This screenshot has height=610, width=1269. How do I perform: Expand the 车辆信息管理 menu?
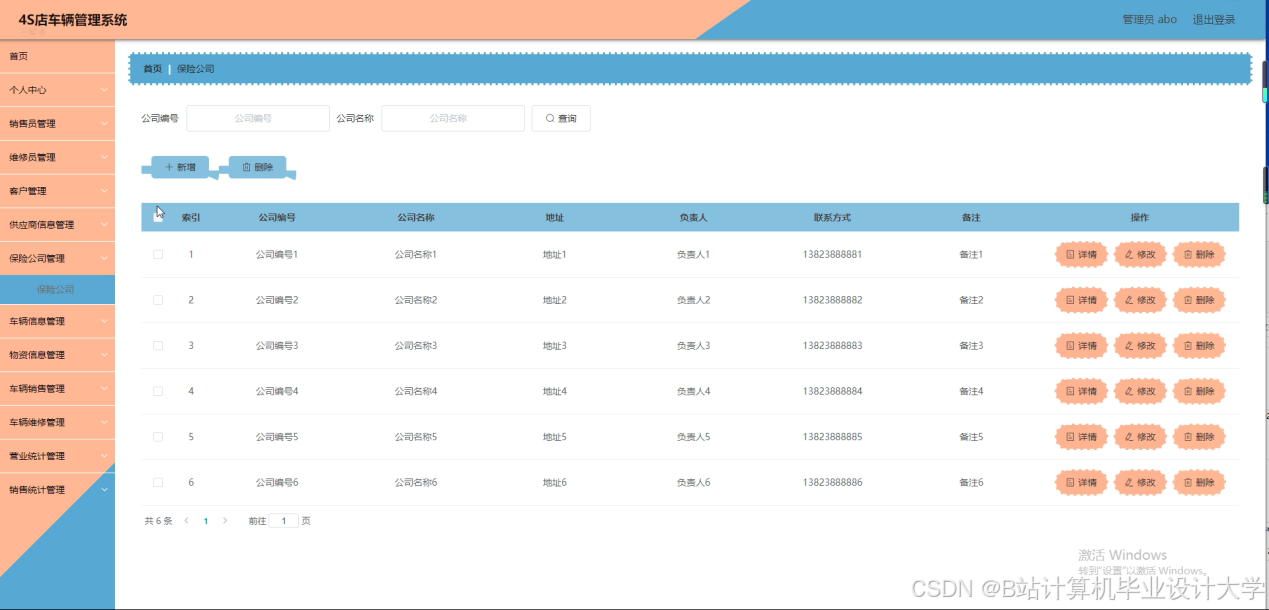[57, 321]
